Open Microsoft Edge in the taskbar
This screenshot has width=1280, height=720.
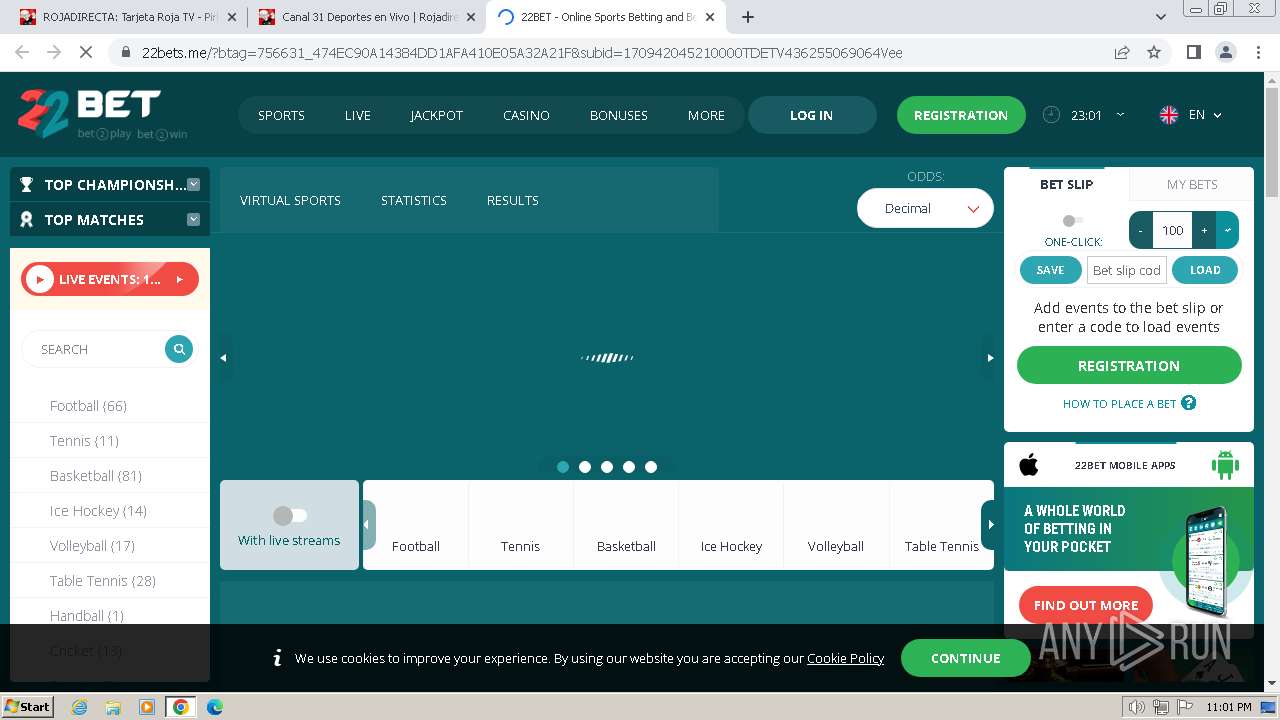pyautogui.click(x=214, y=707)
